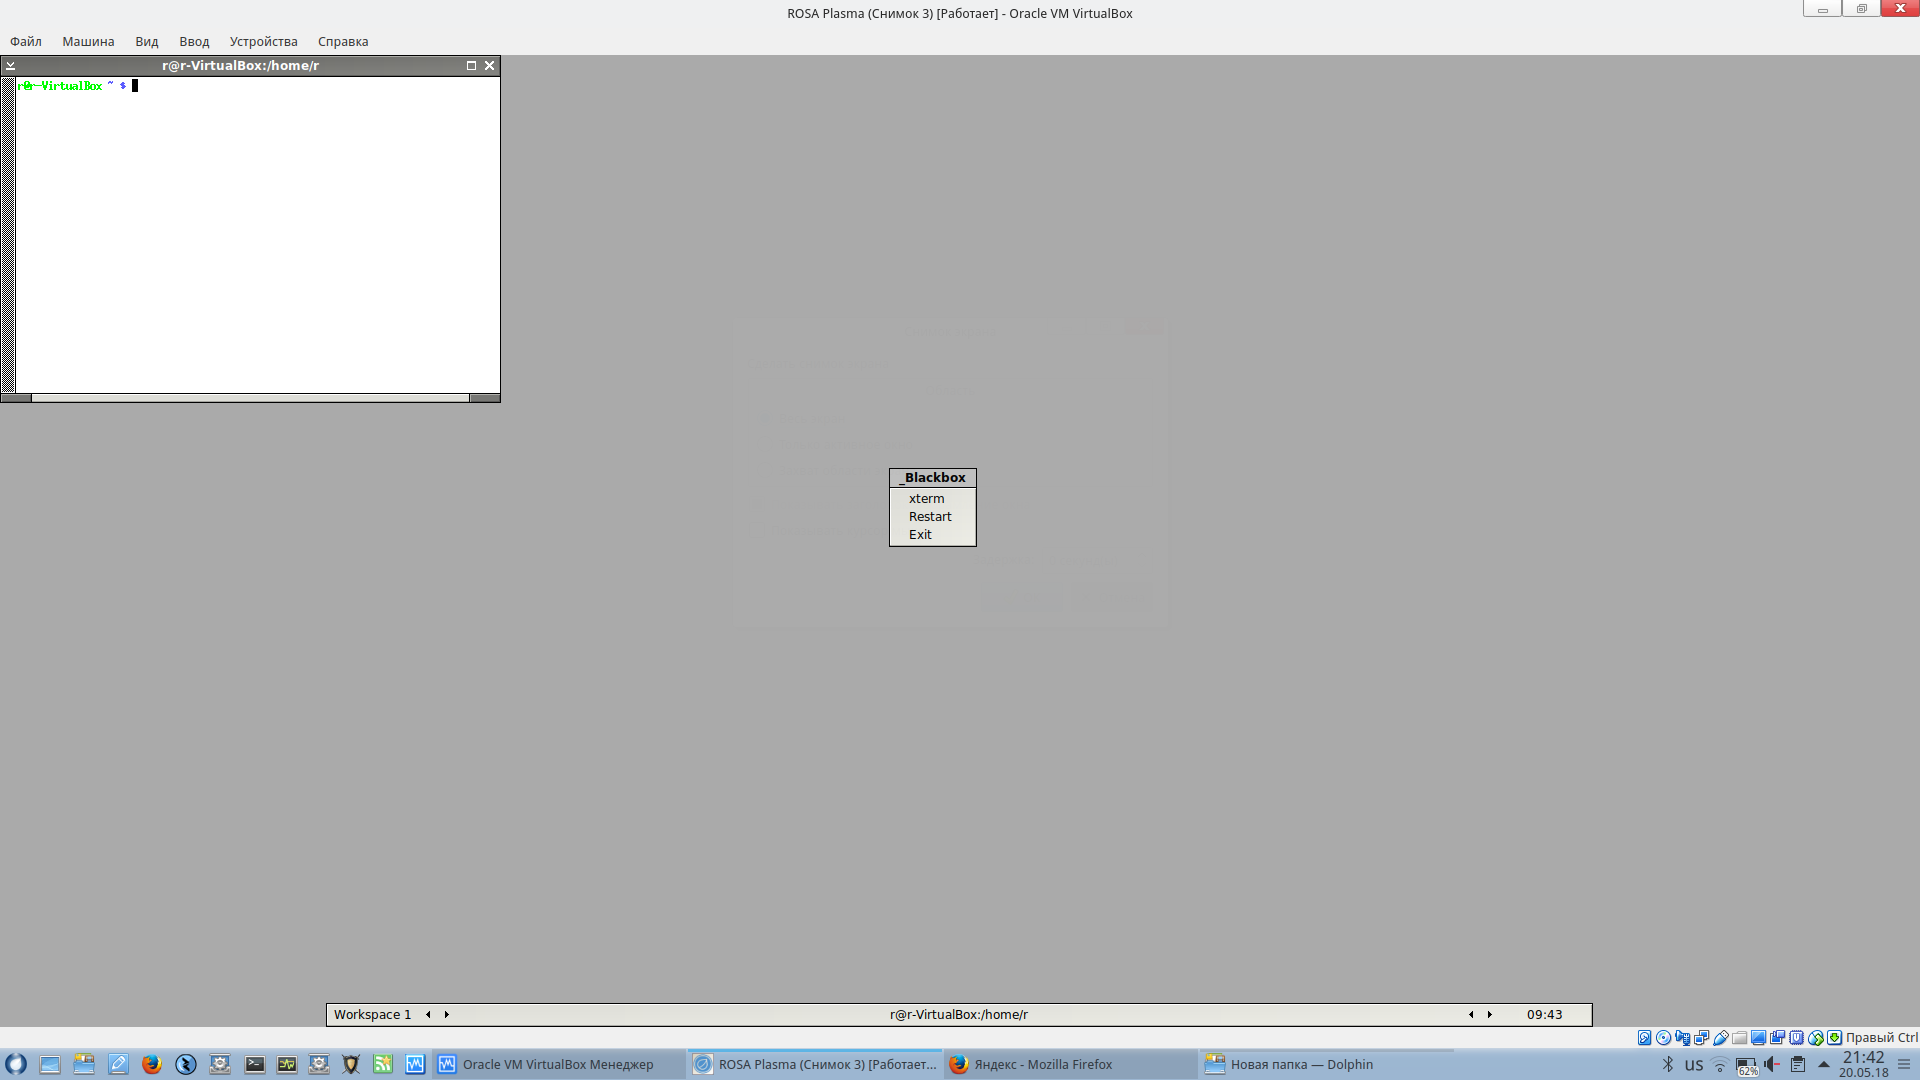Screen dimensions: 1920x1080
Task: Click inside the xterm terminal prompt area
Action: pyautogui.click(x=257, y=235)
